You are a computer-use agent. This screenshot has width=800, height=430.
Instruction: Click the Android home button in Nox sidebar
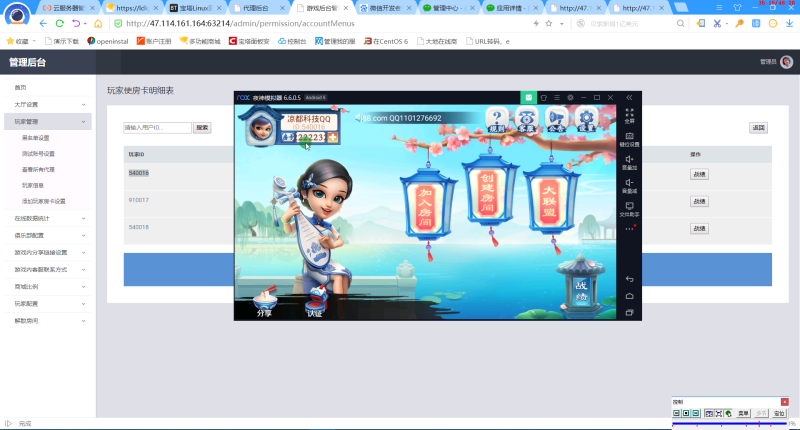(x=630, y=296)
